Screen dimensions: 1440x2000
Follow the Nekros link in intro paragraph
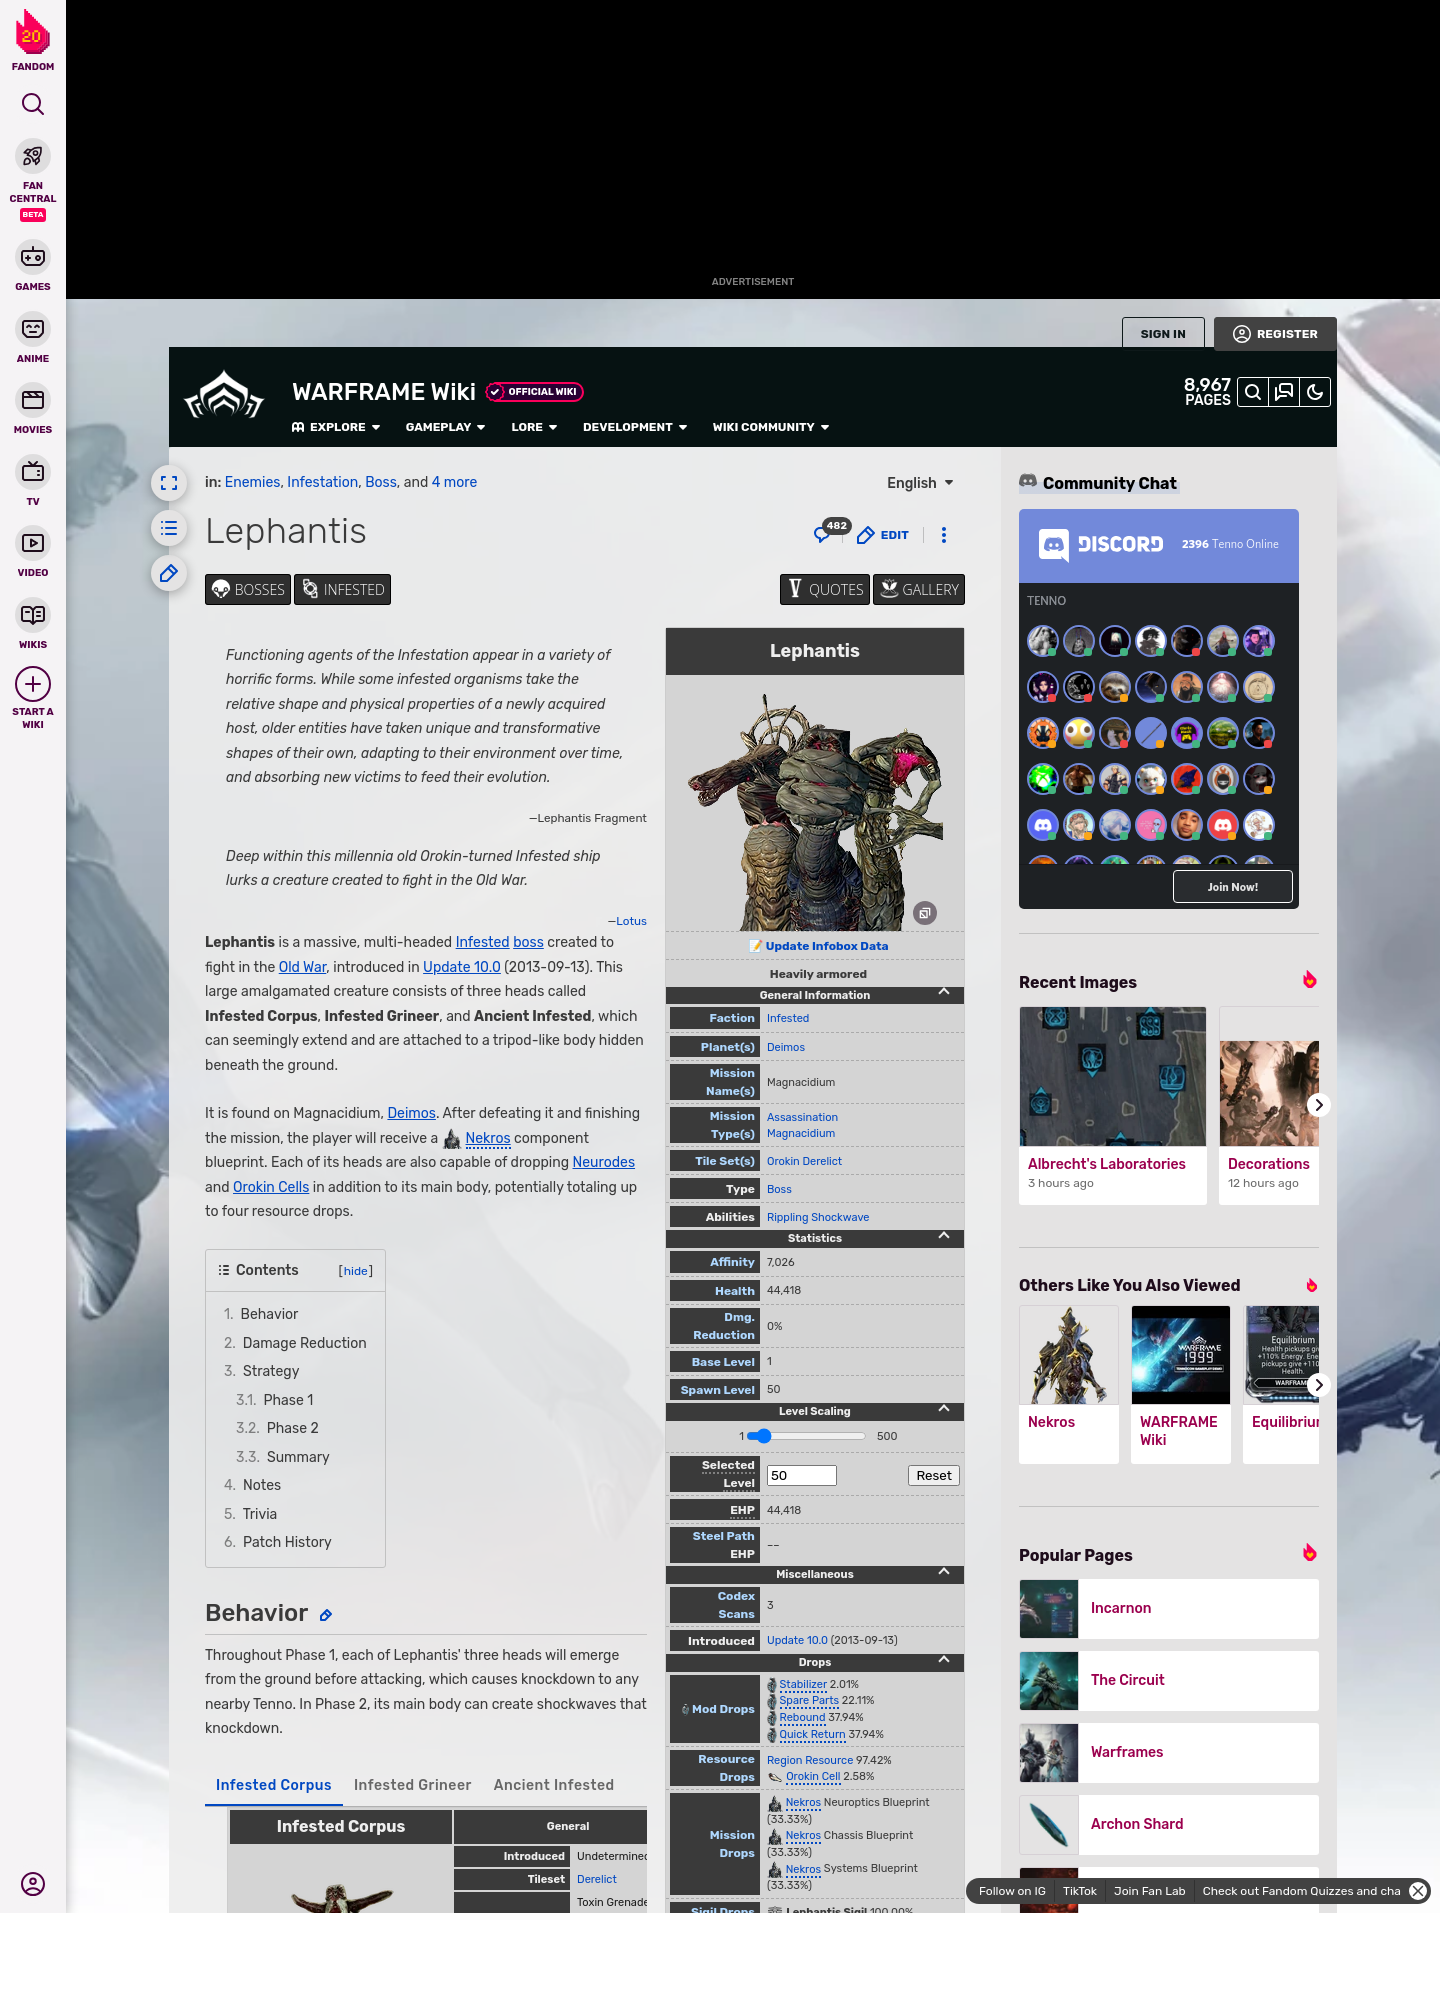[x=487, y=1139]
